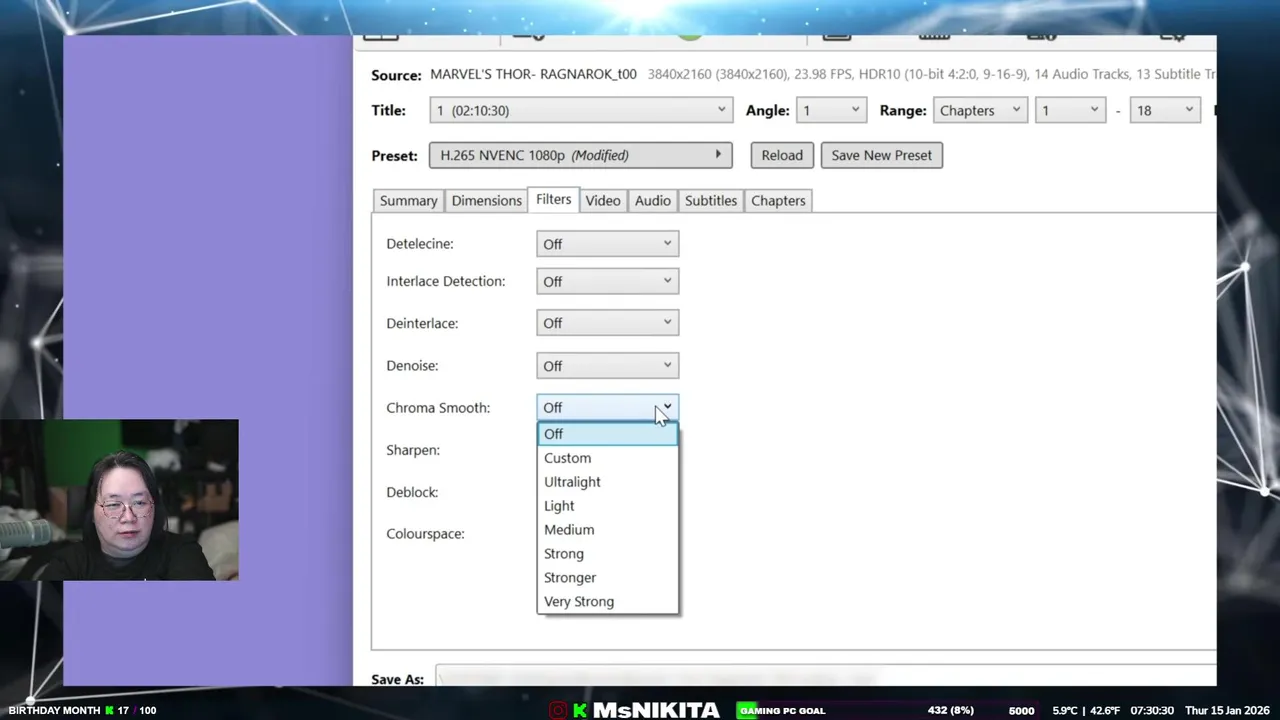The image size is (1280, 720).
Task: Click the source name MARVEL'S THOR- RAGNAROK_t00
Action: (x=533, y=74)
